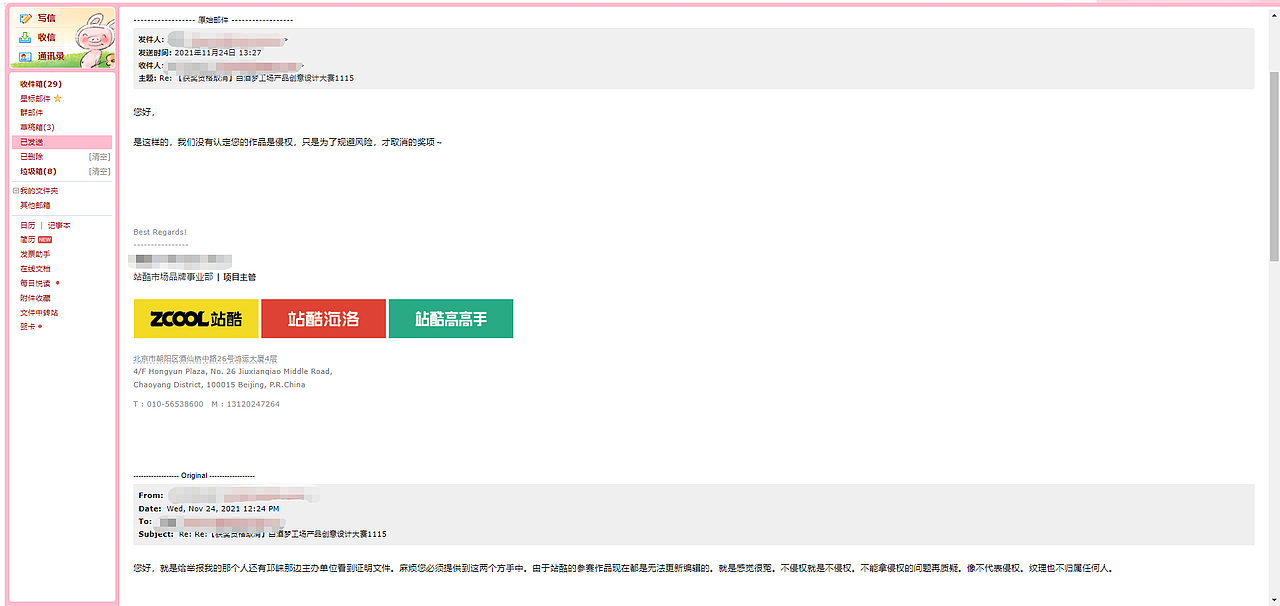Open 在线文档 online documents
Screen dimensions: 1280x606
click(x=35, y=269)
